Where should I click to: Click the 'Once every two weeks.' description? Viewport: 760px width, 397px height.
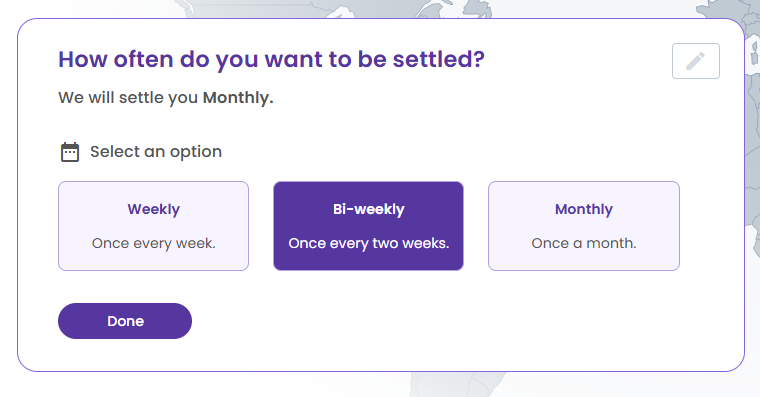point(368,243)
